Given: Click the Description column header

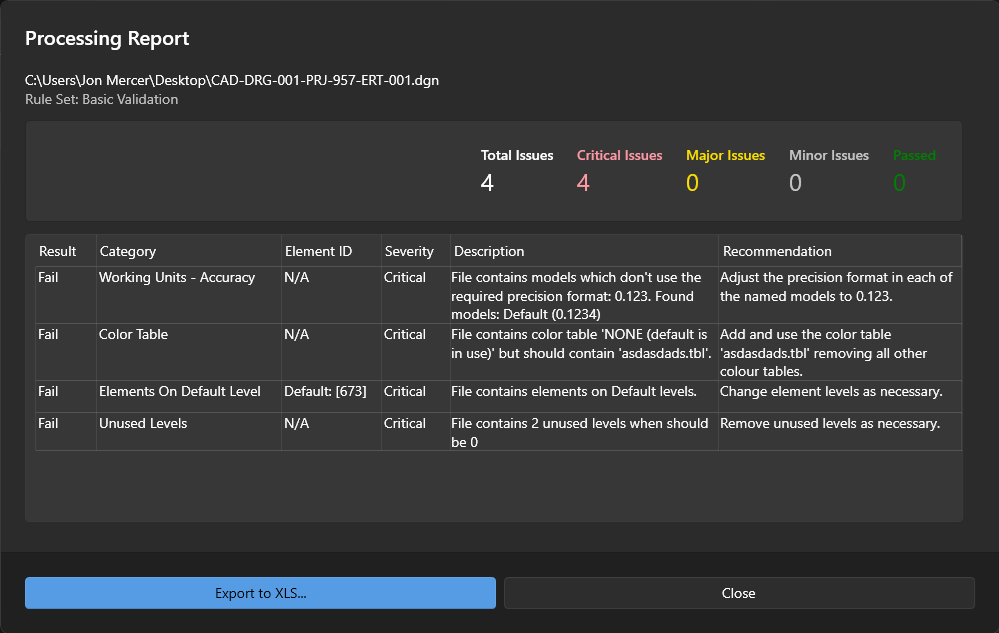Looking at the screenshot, I should coord(489,251).
